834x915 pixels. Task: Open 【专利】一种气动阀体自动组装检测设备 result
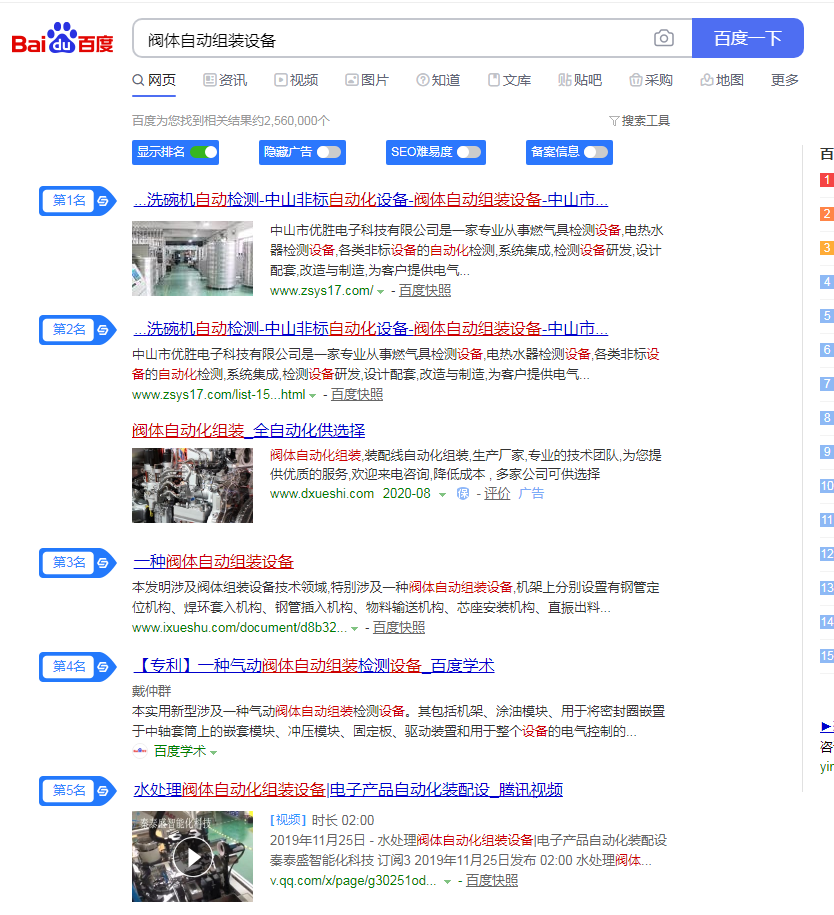click(314, 666)
